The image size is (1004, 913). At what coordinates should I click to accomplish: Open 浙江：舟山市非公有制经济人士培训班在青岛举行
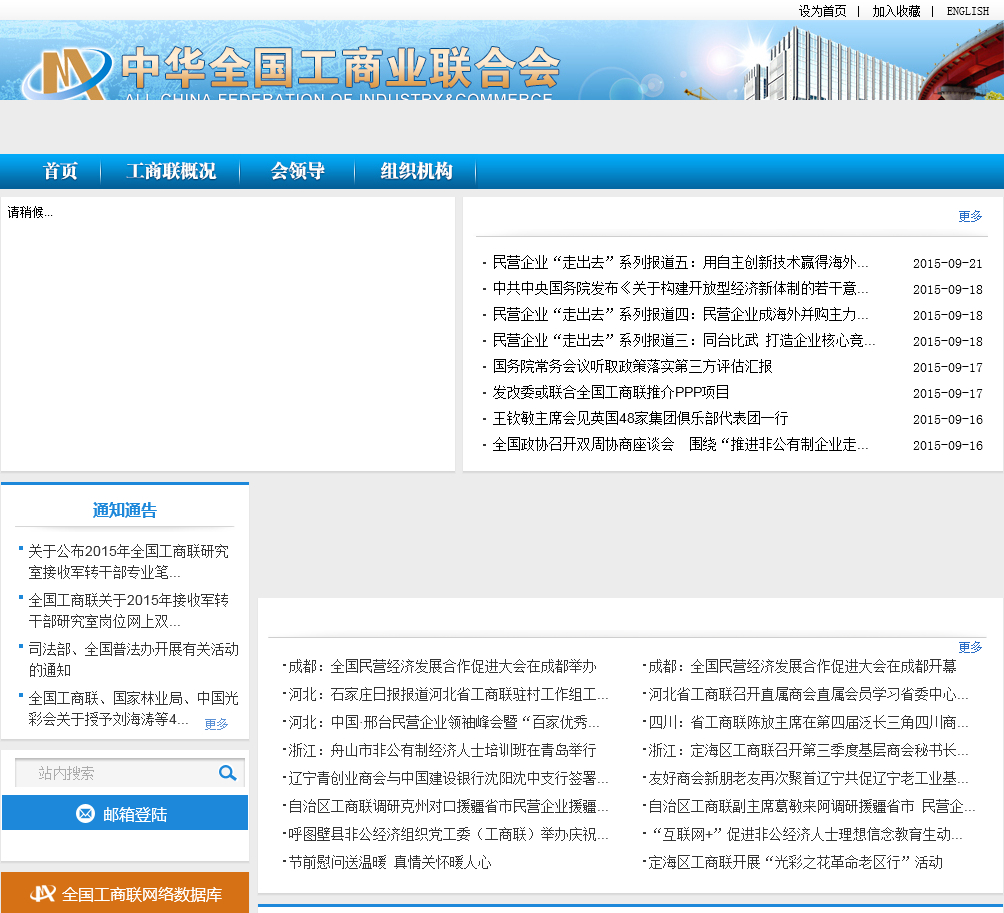[x=442, y=750]
